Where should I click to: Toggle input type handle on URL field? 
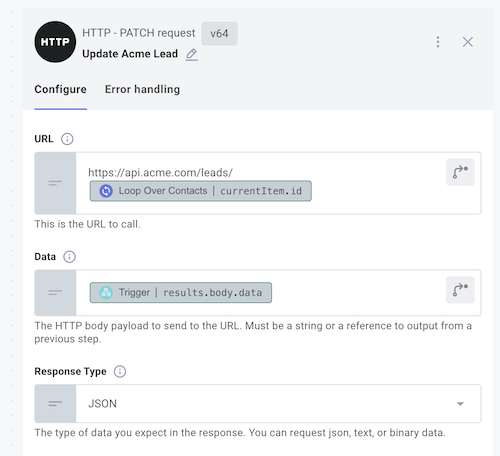55,183
